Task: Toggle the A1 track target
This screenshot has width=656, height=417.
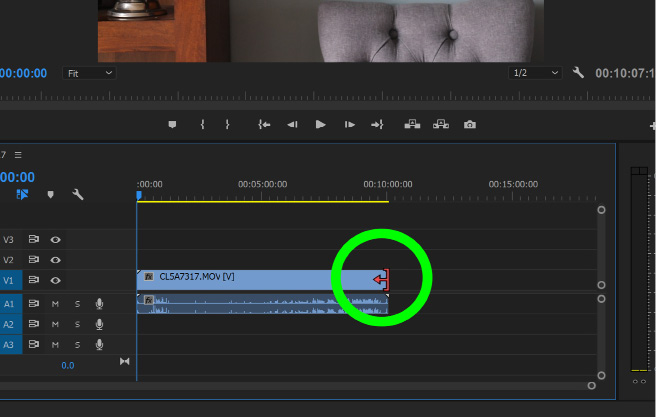Action: coord(10,304)
